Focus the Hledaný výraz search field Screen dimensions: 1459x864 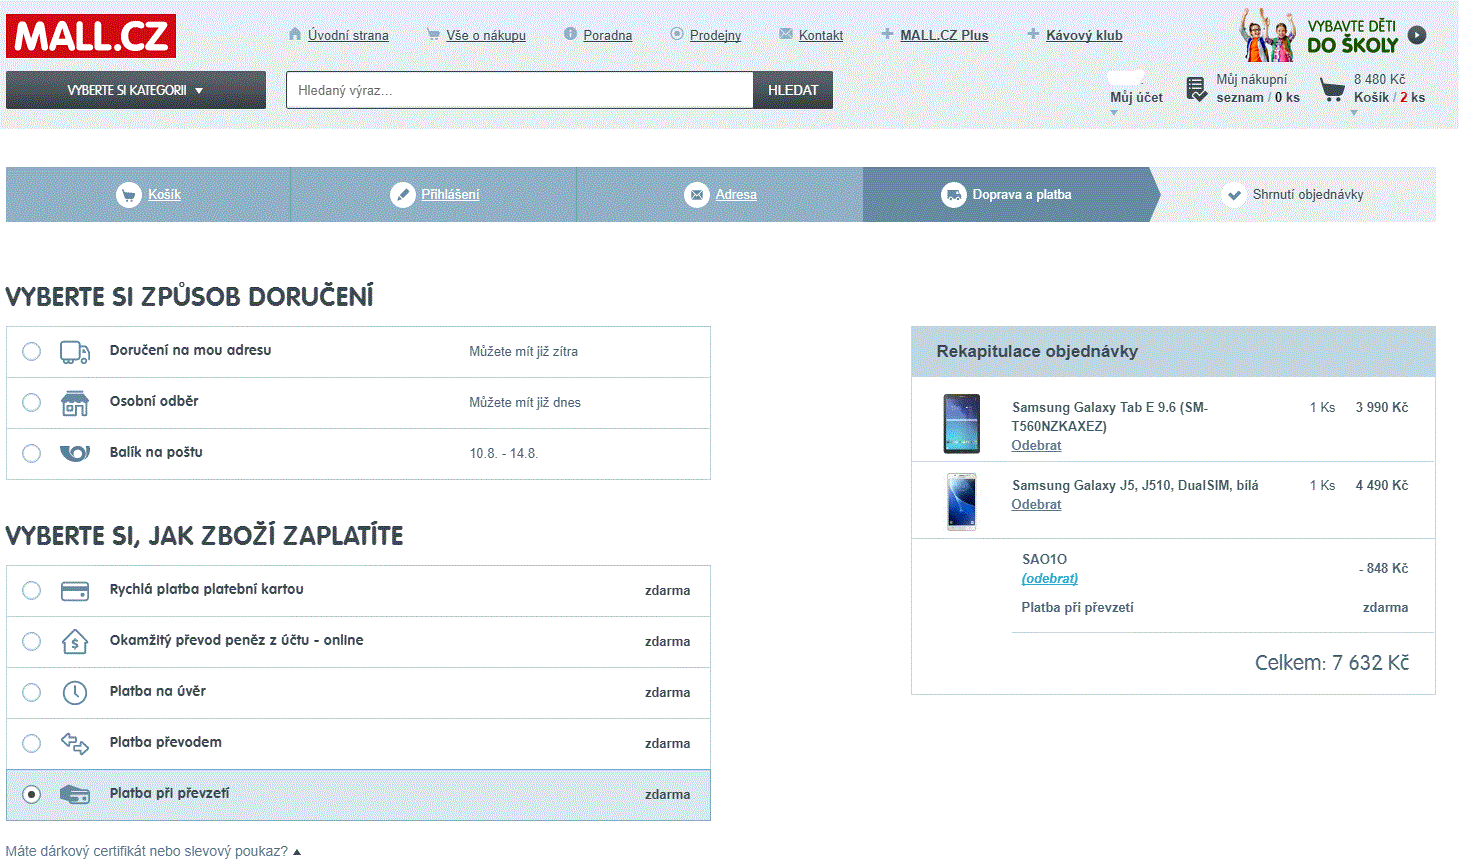pyautogui.click(x=519, y=90)
